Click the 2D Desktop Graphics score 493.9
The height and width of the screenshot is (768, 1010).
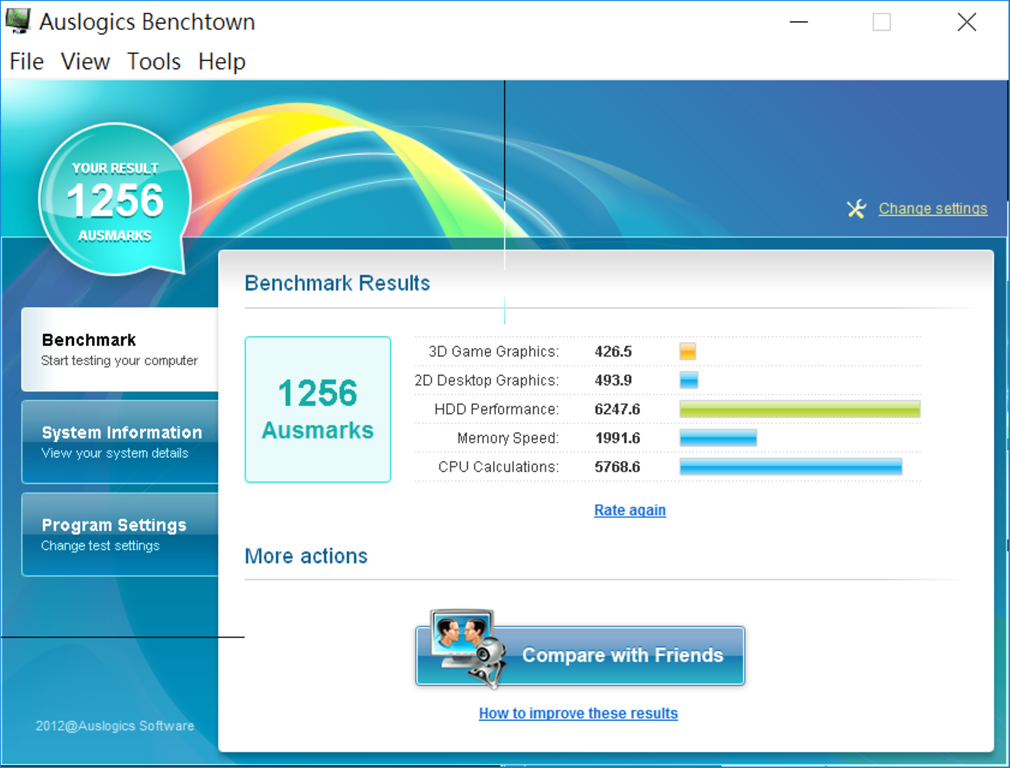click(613, 380)
